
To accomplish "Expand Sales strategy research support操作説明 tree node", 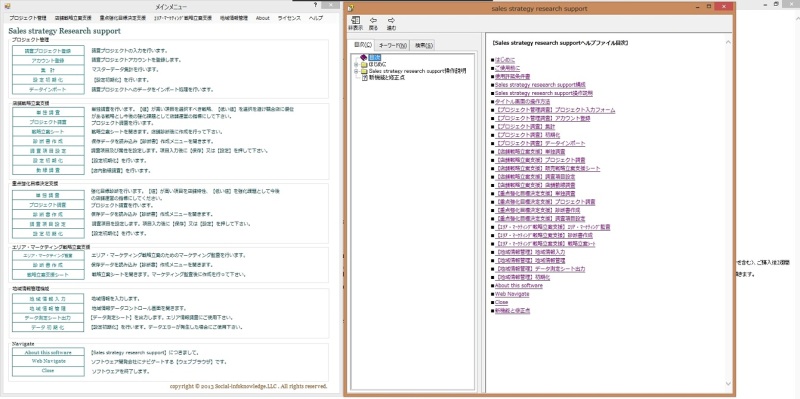I will tap(356, 71).
